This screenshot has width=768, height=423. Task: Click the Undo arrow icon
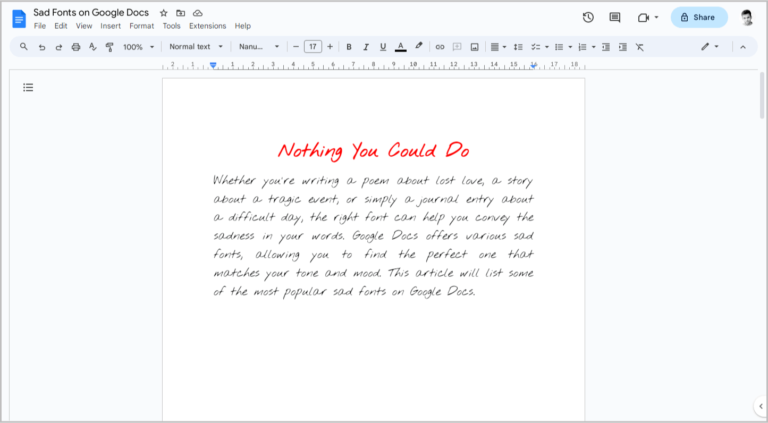pos(42,47)
